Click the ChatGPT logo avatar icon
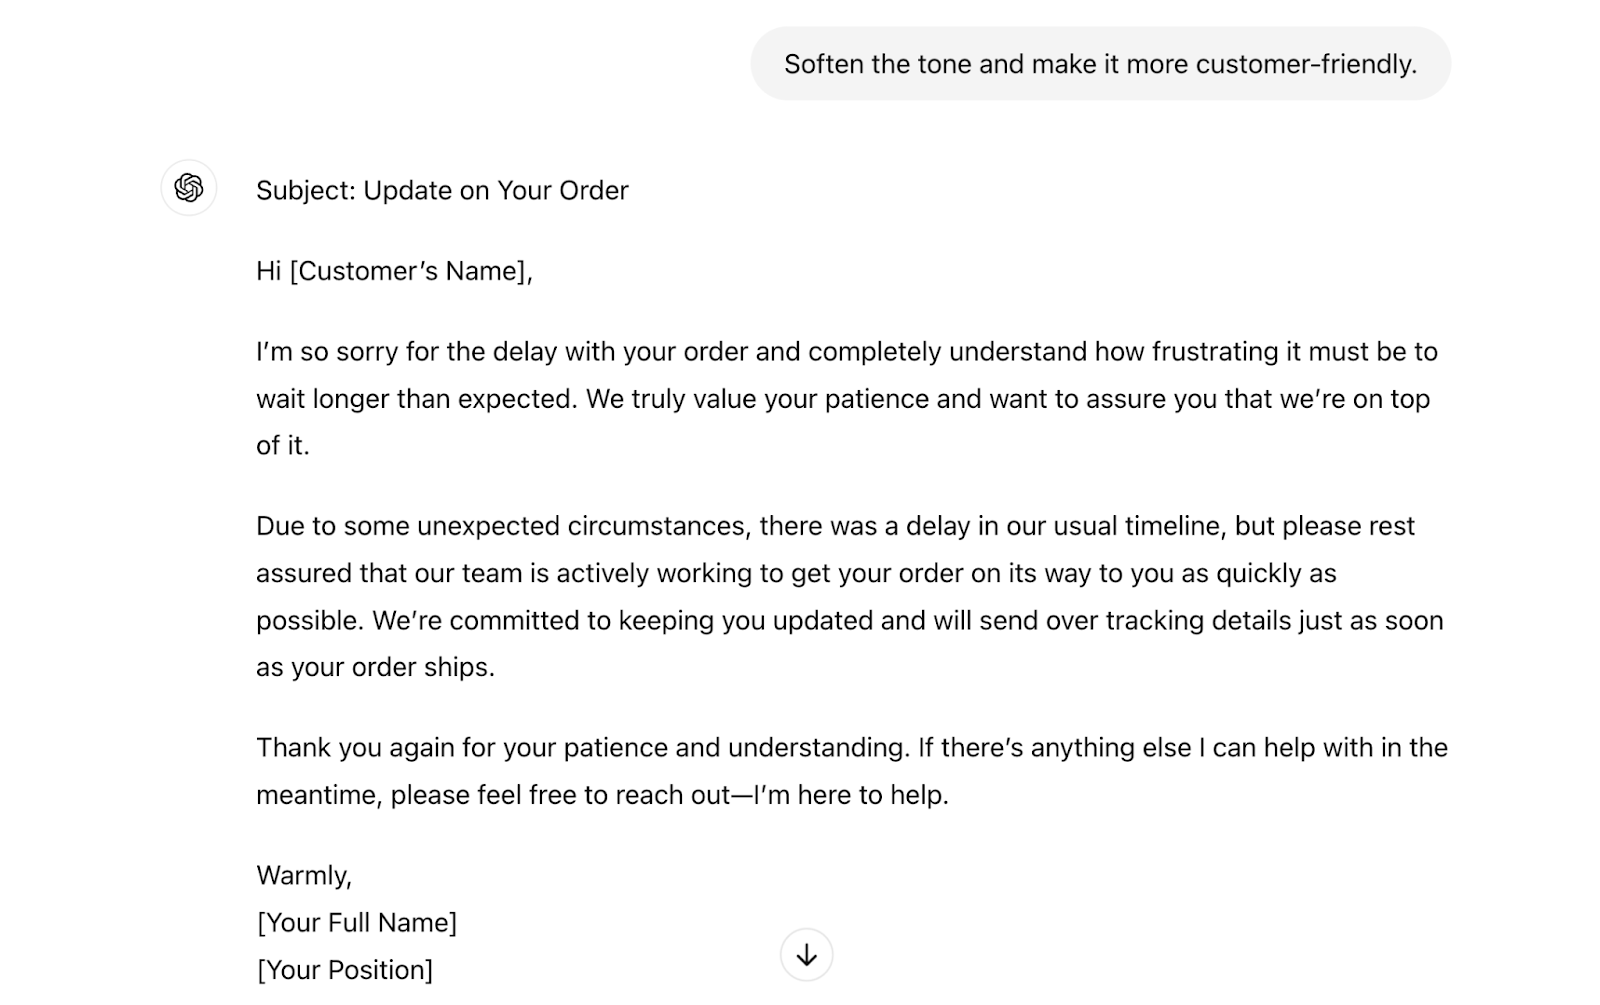The height and width of the screenshot is (1005, 1600). pyautogui.click(x=188, y=188)
